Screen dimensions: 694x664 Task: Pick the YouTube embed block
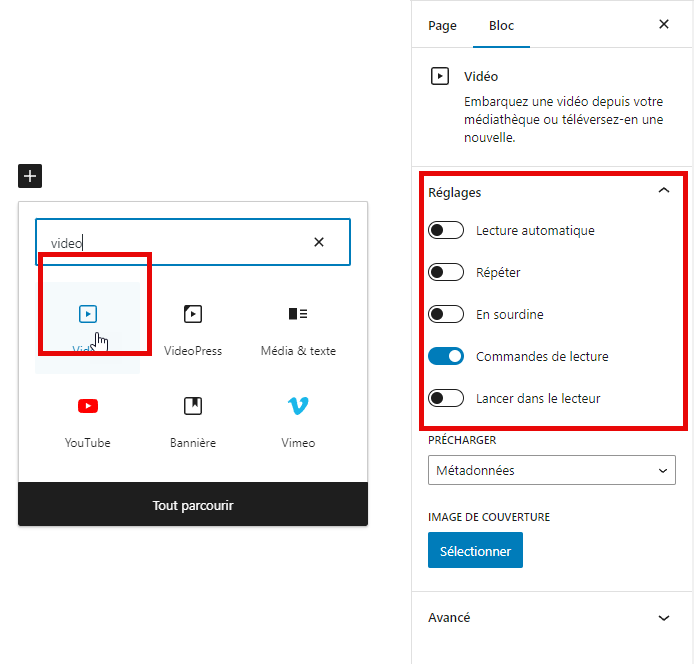pyautogui.click(x=88, y=406)
